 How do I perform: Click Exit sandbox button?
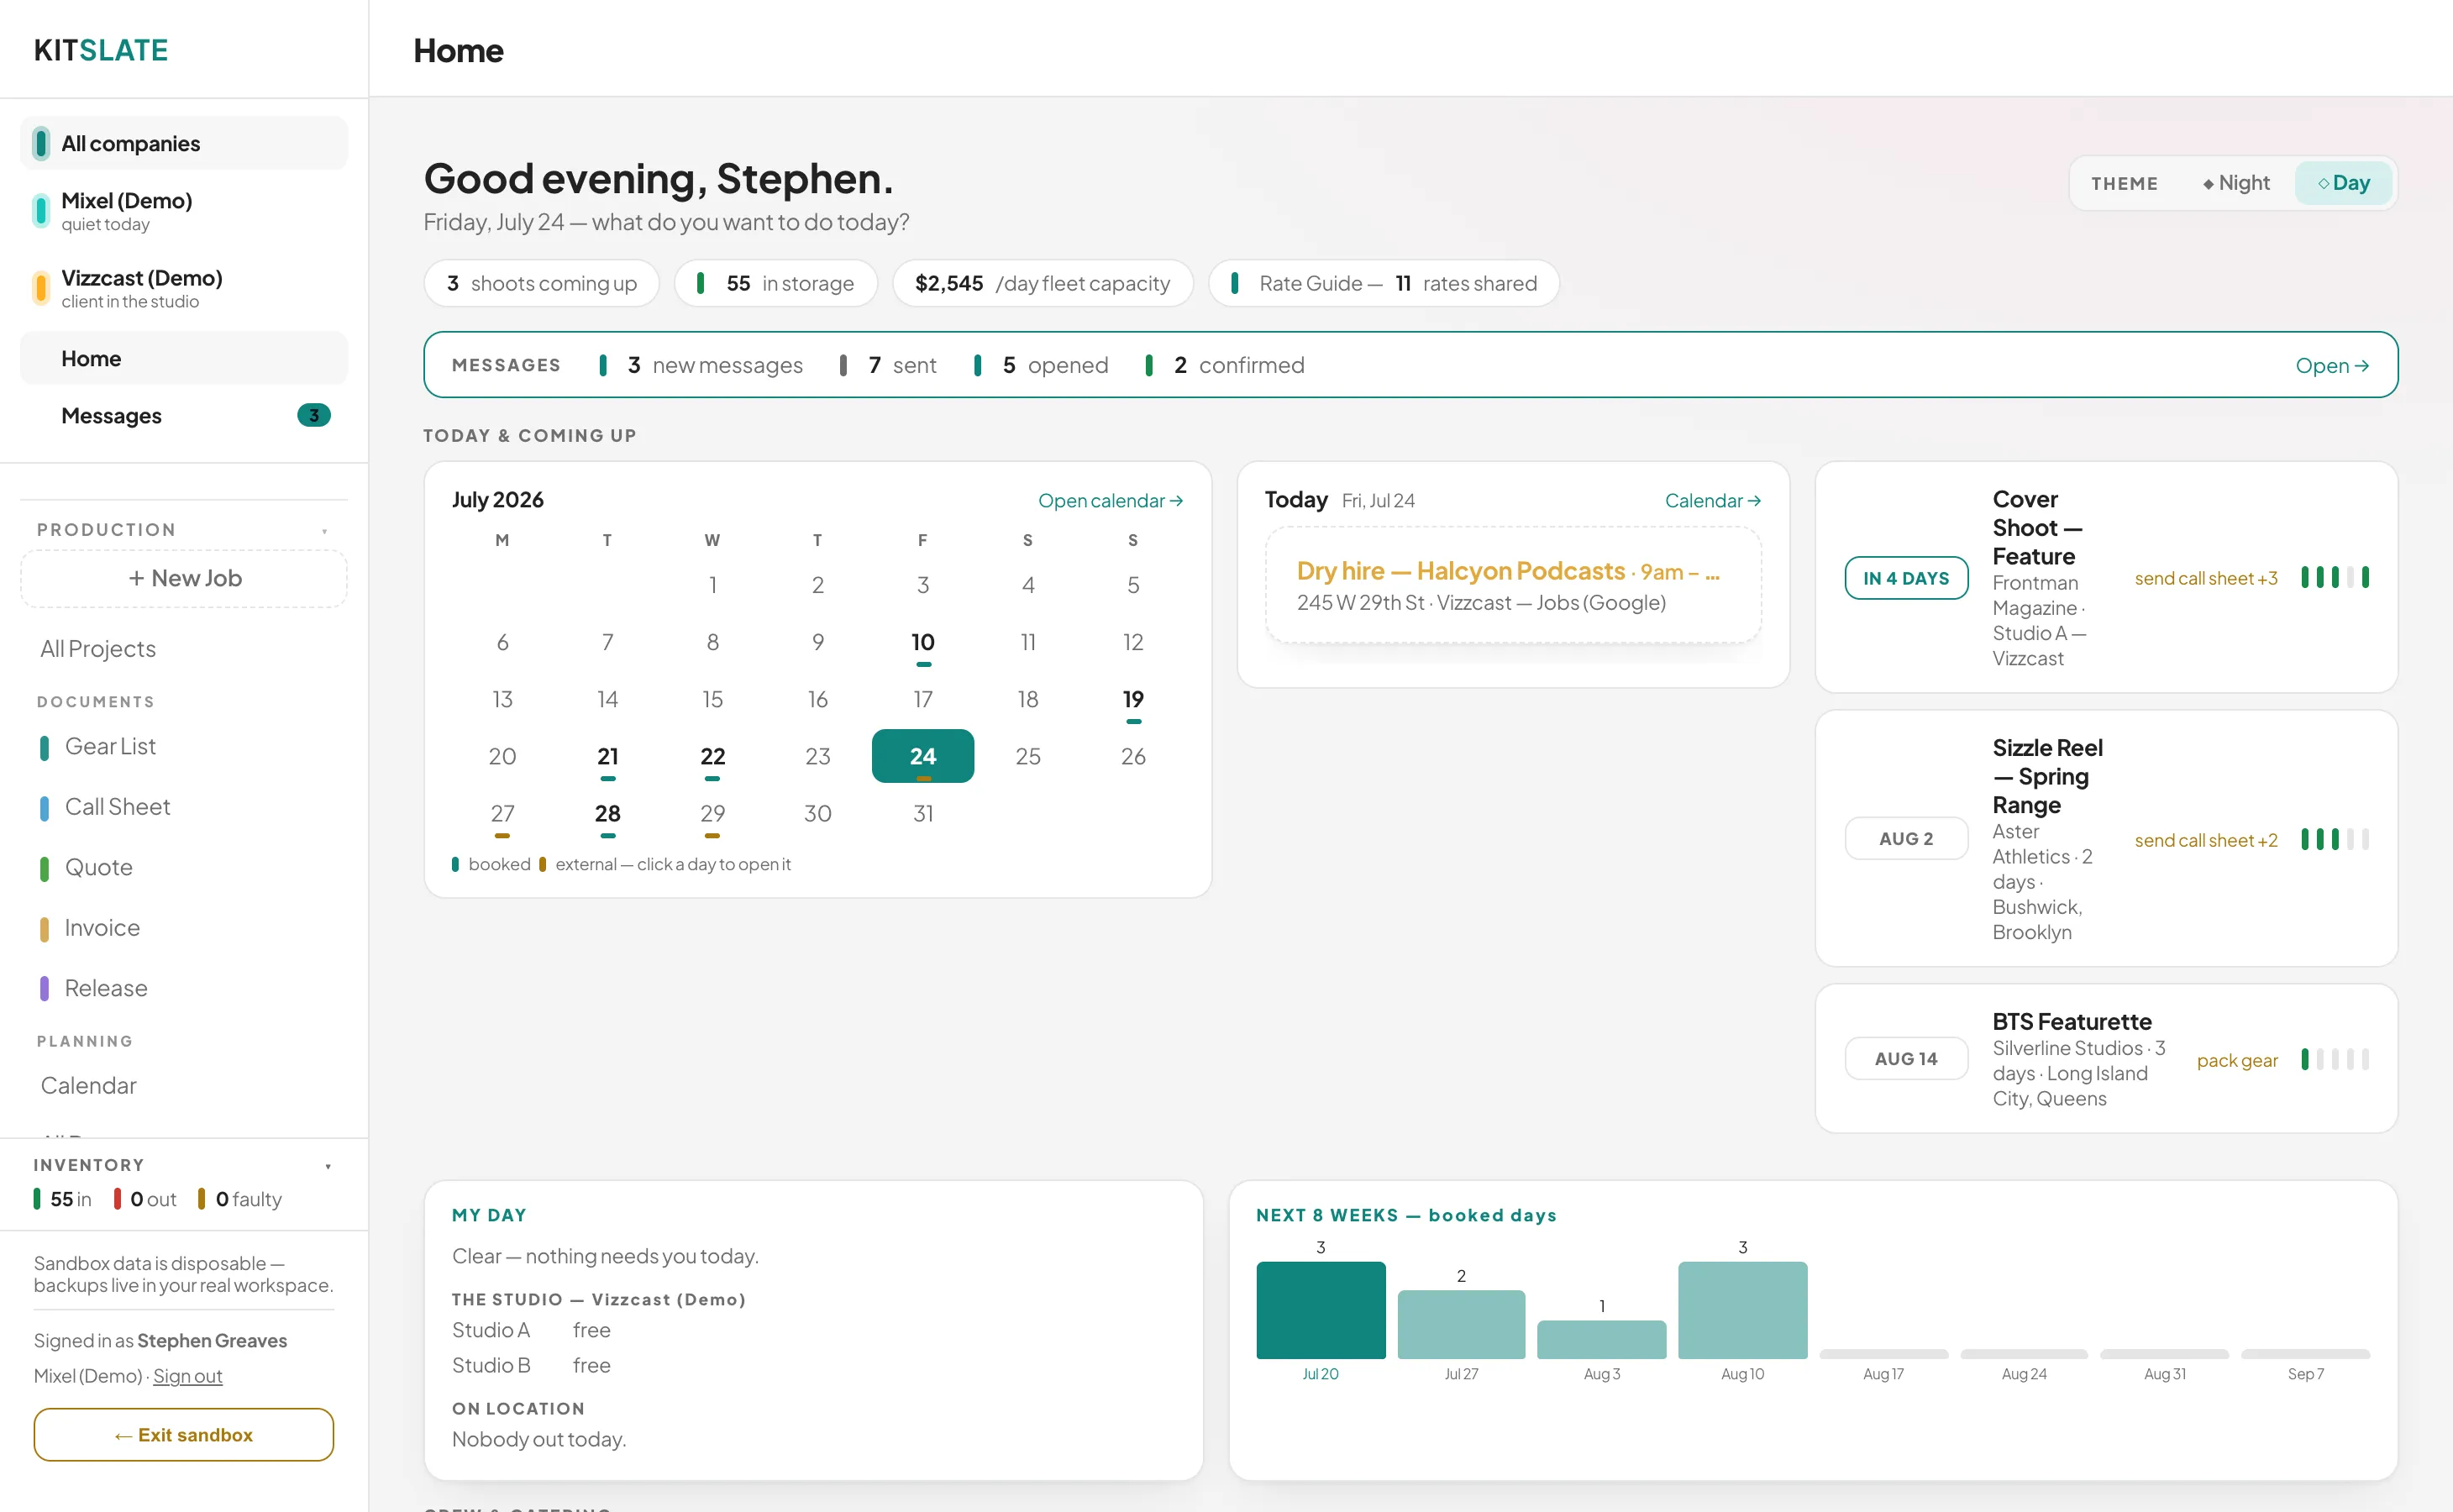184,1434
